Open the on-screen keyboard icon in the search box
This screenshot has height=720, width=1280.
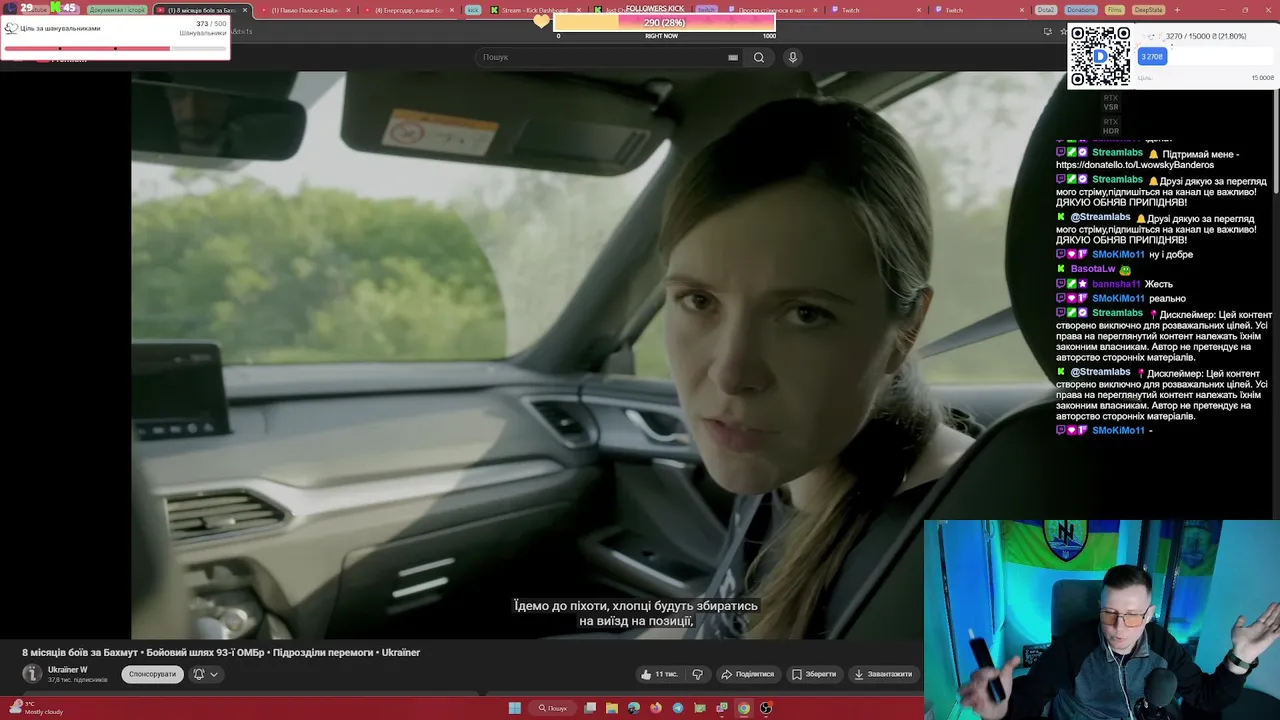[x=733, y=57]
